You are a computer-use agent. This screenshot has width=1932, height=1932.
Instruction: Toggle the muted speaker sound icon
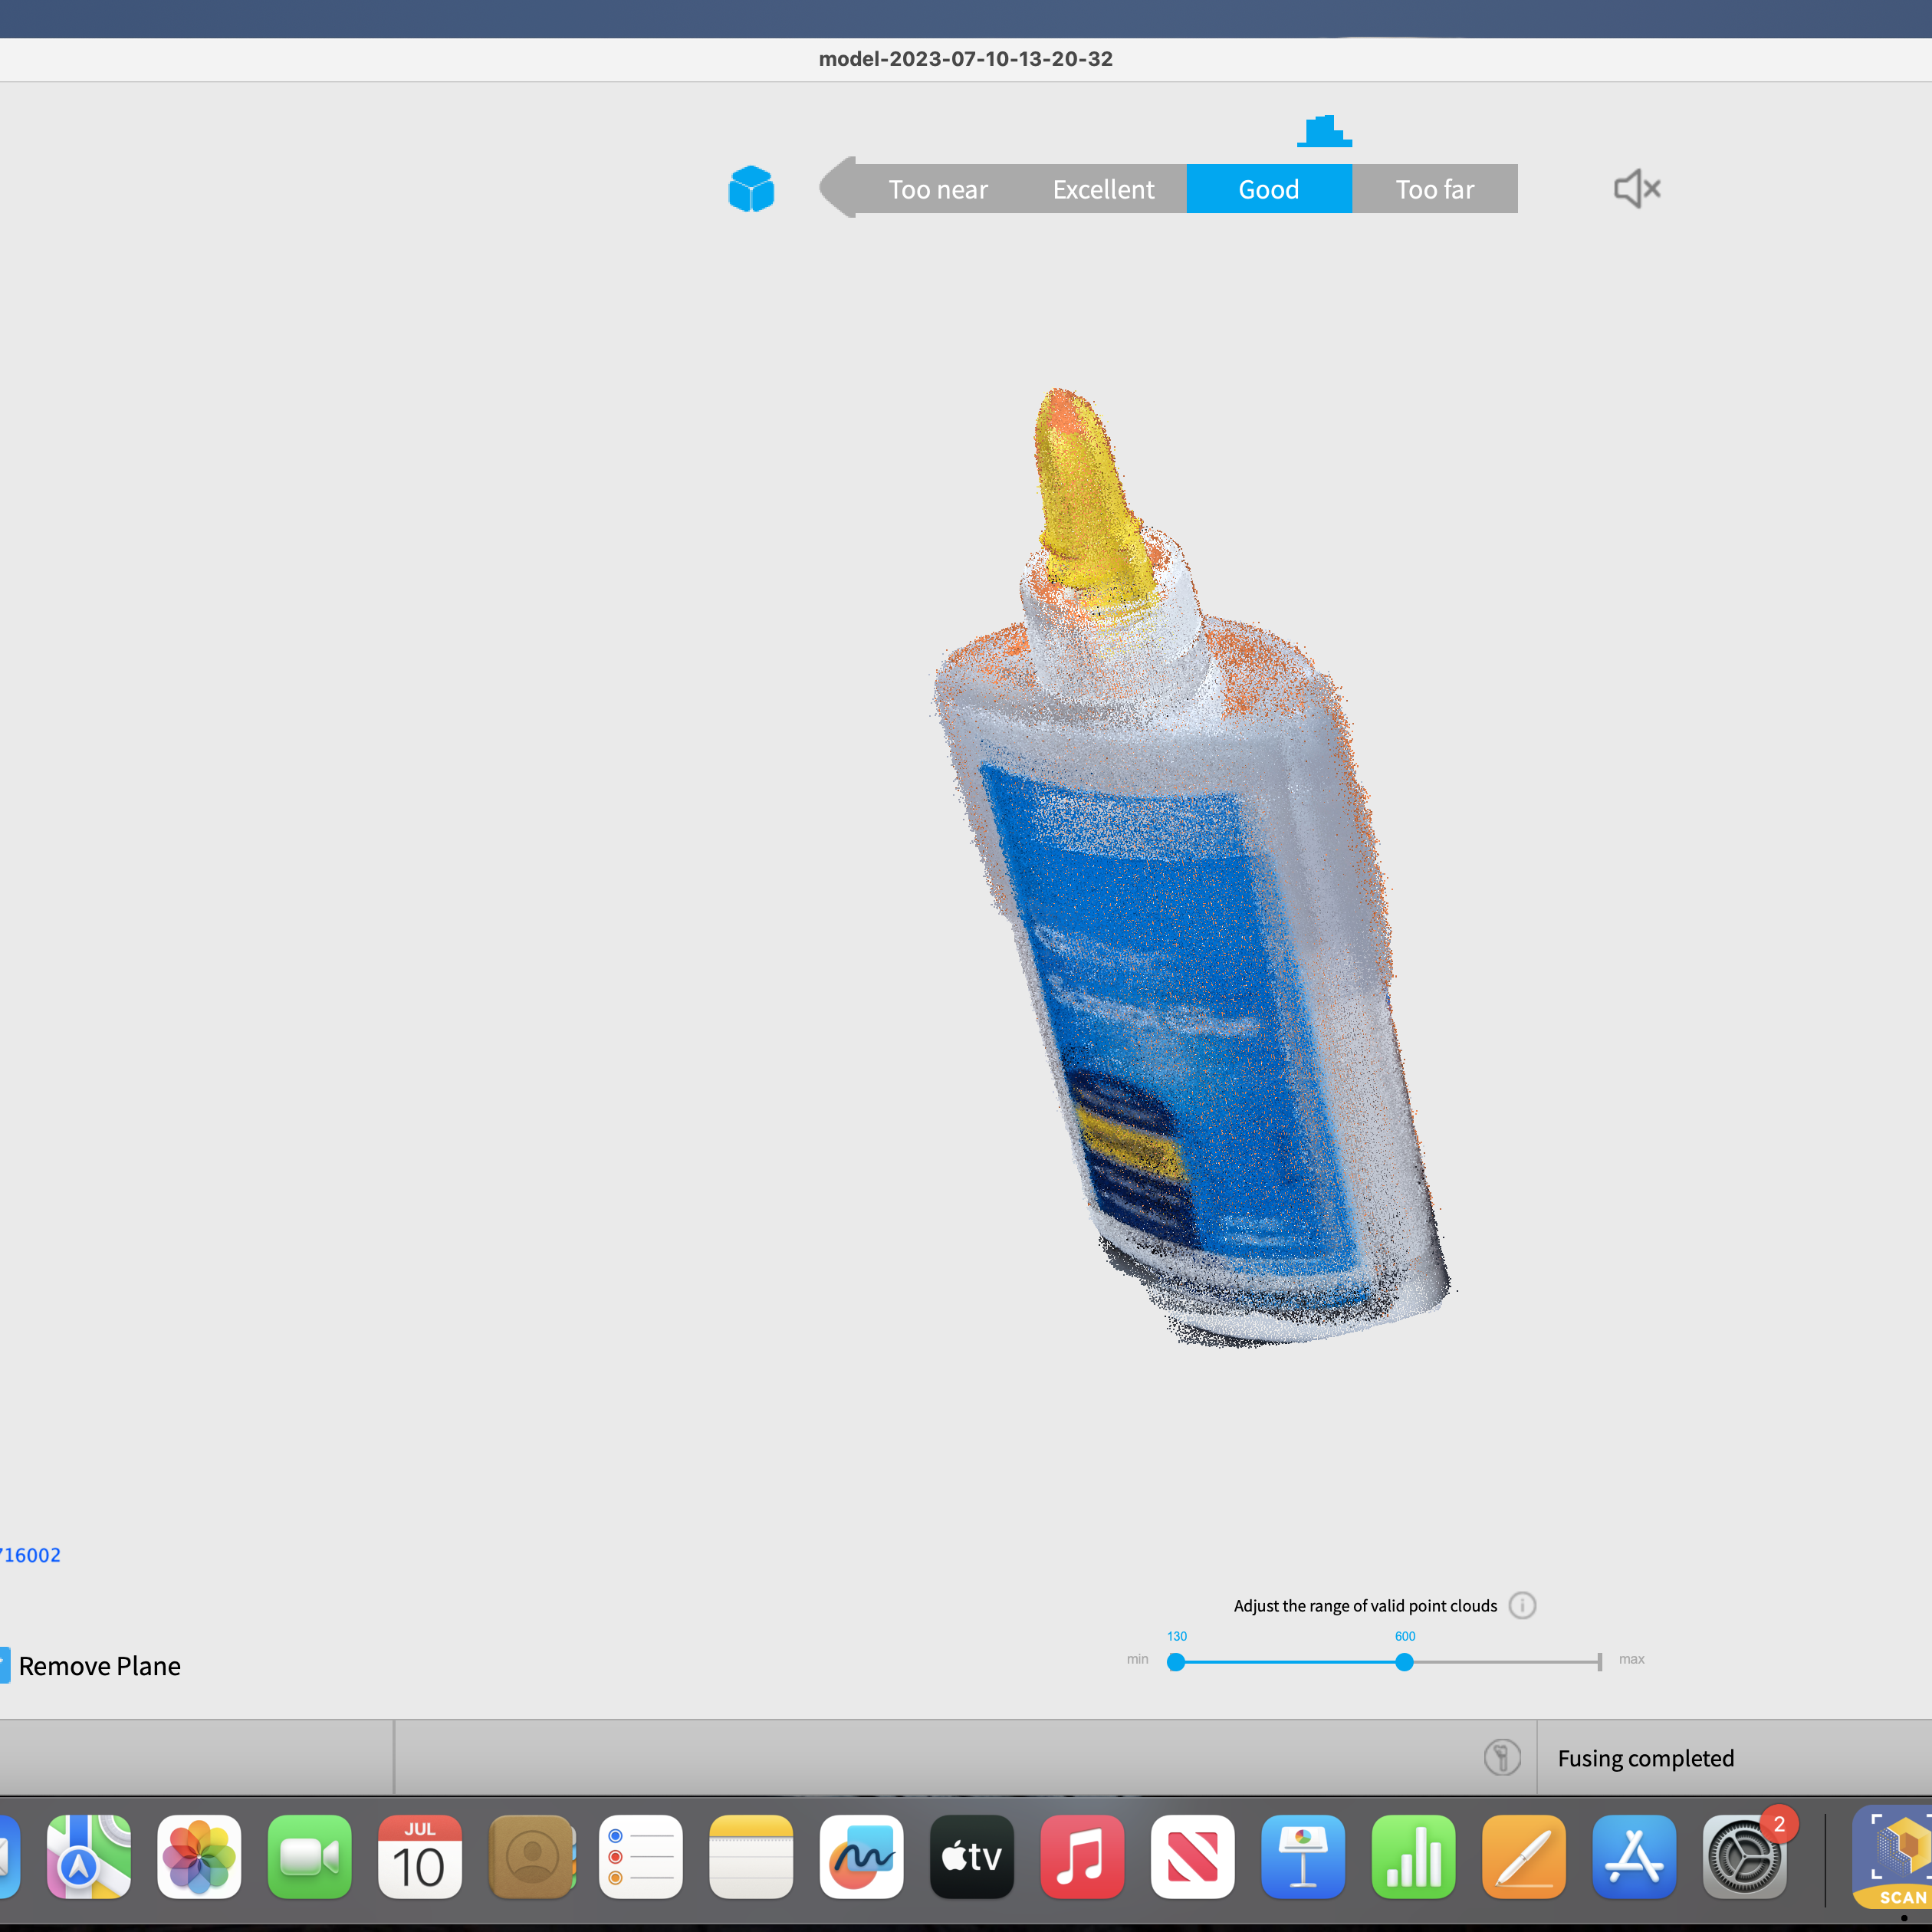(1637, 188)
